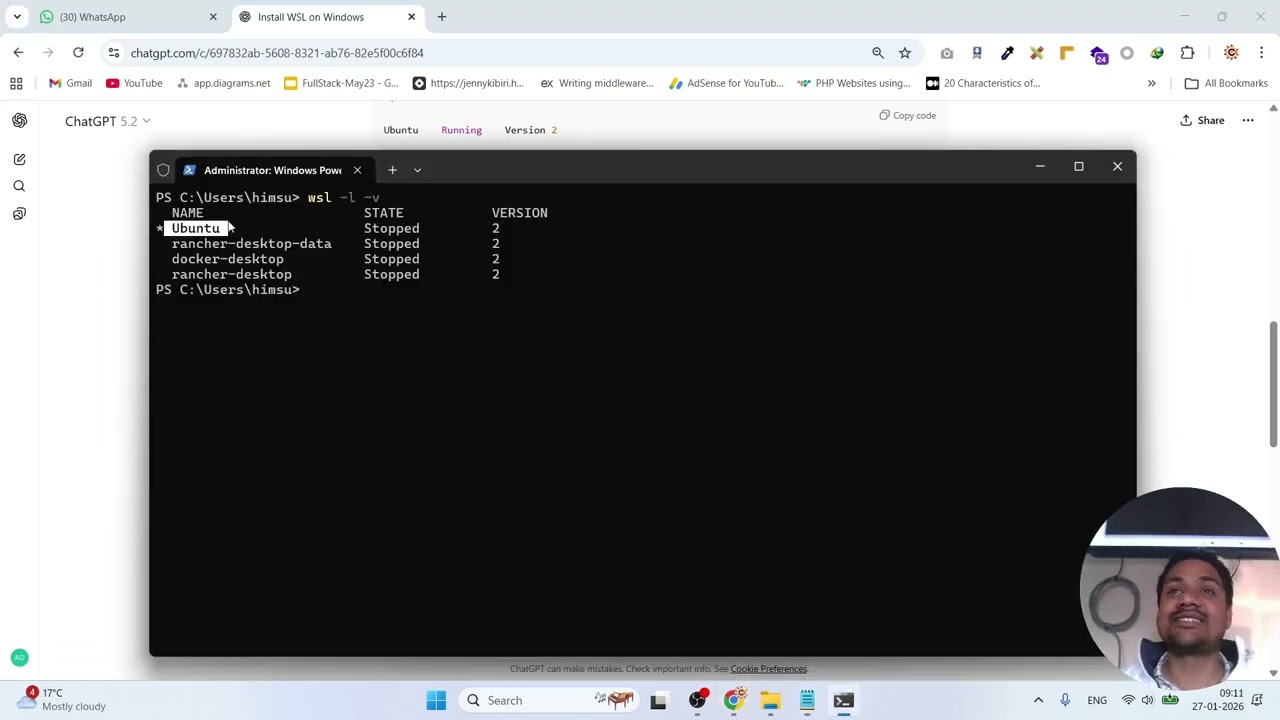Open YouTube bookmark
The height and width of the screenshot is (720, 1280).
pos(134,83)
